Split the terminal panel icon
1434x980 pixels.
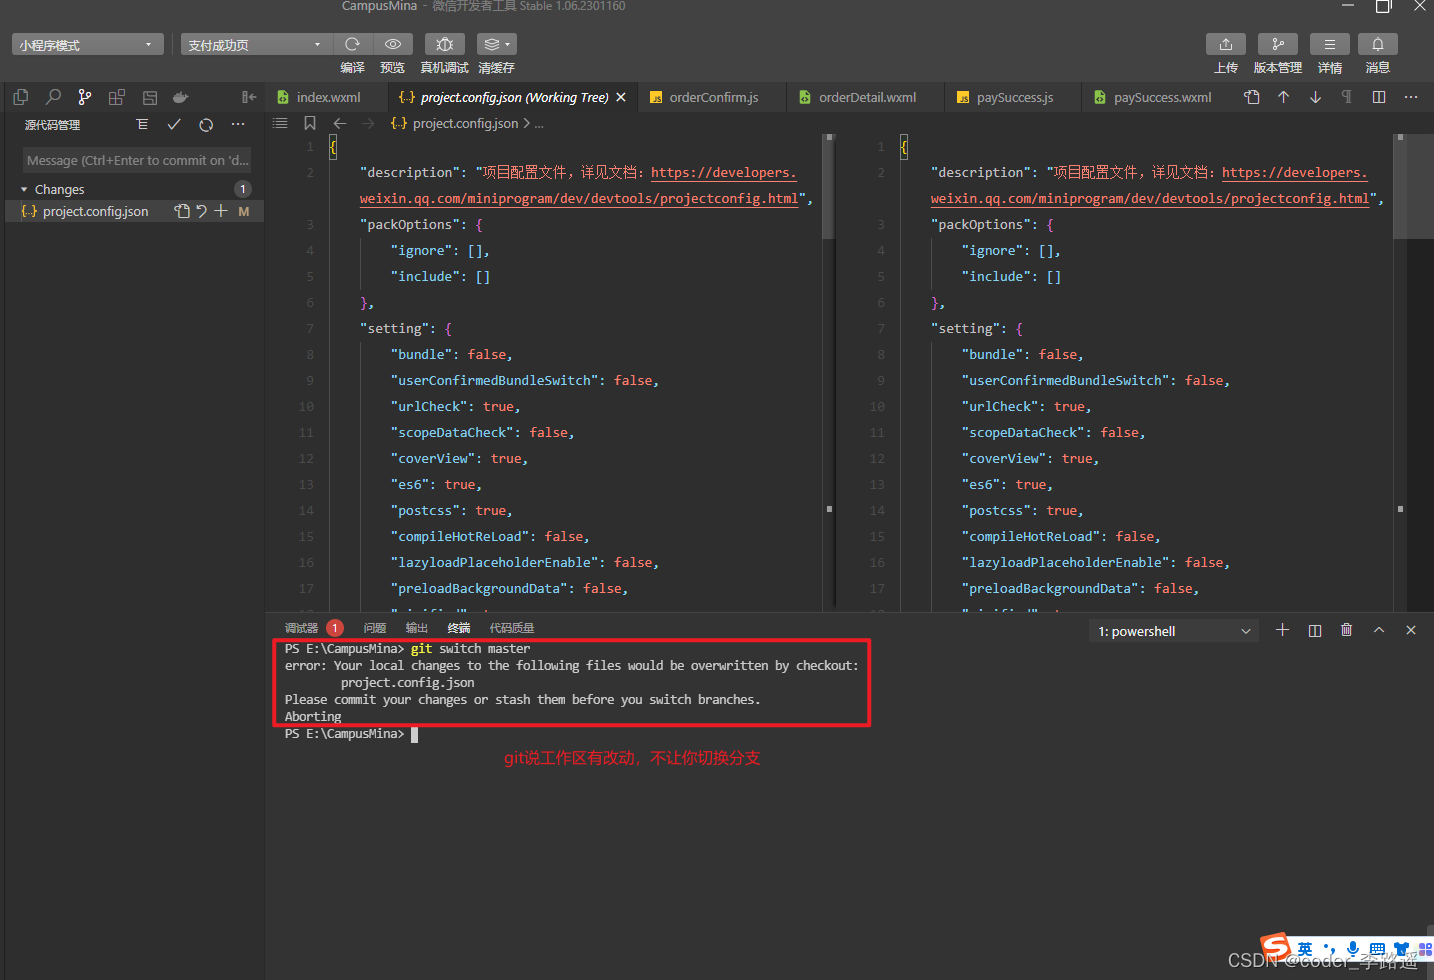(1315, 630)
